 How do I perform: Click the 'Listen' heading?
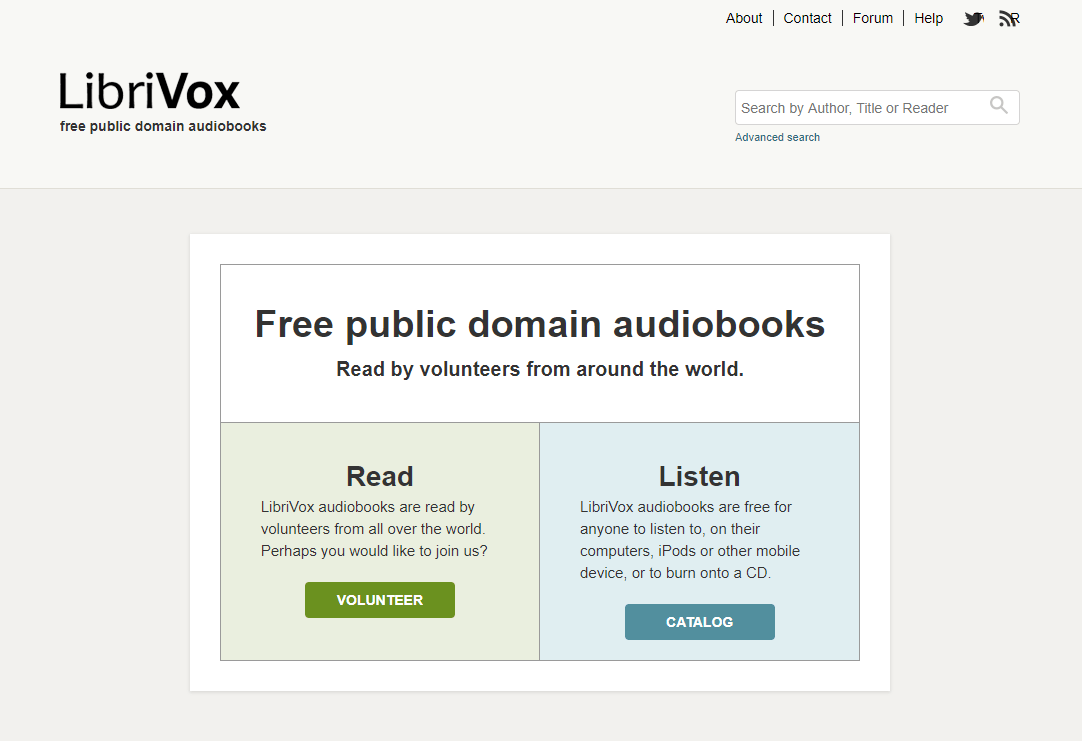699,476
